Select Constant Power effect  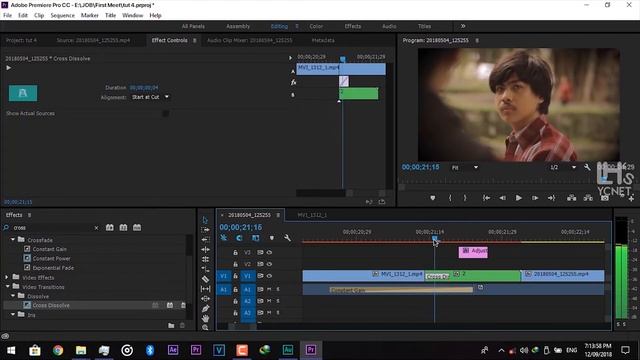tap(51, 258)
